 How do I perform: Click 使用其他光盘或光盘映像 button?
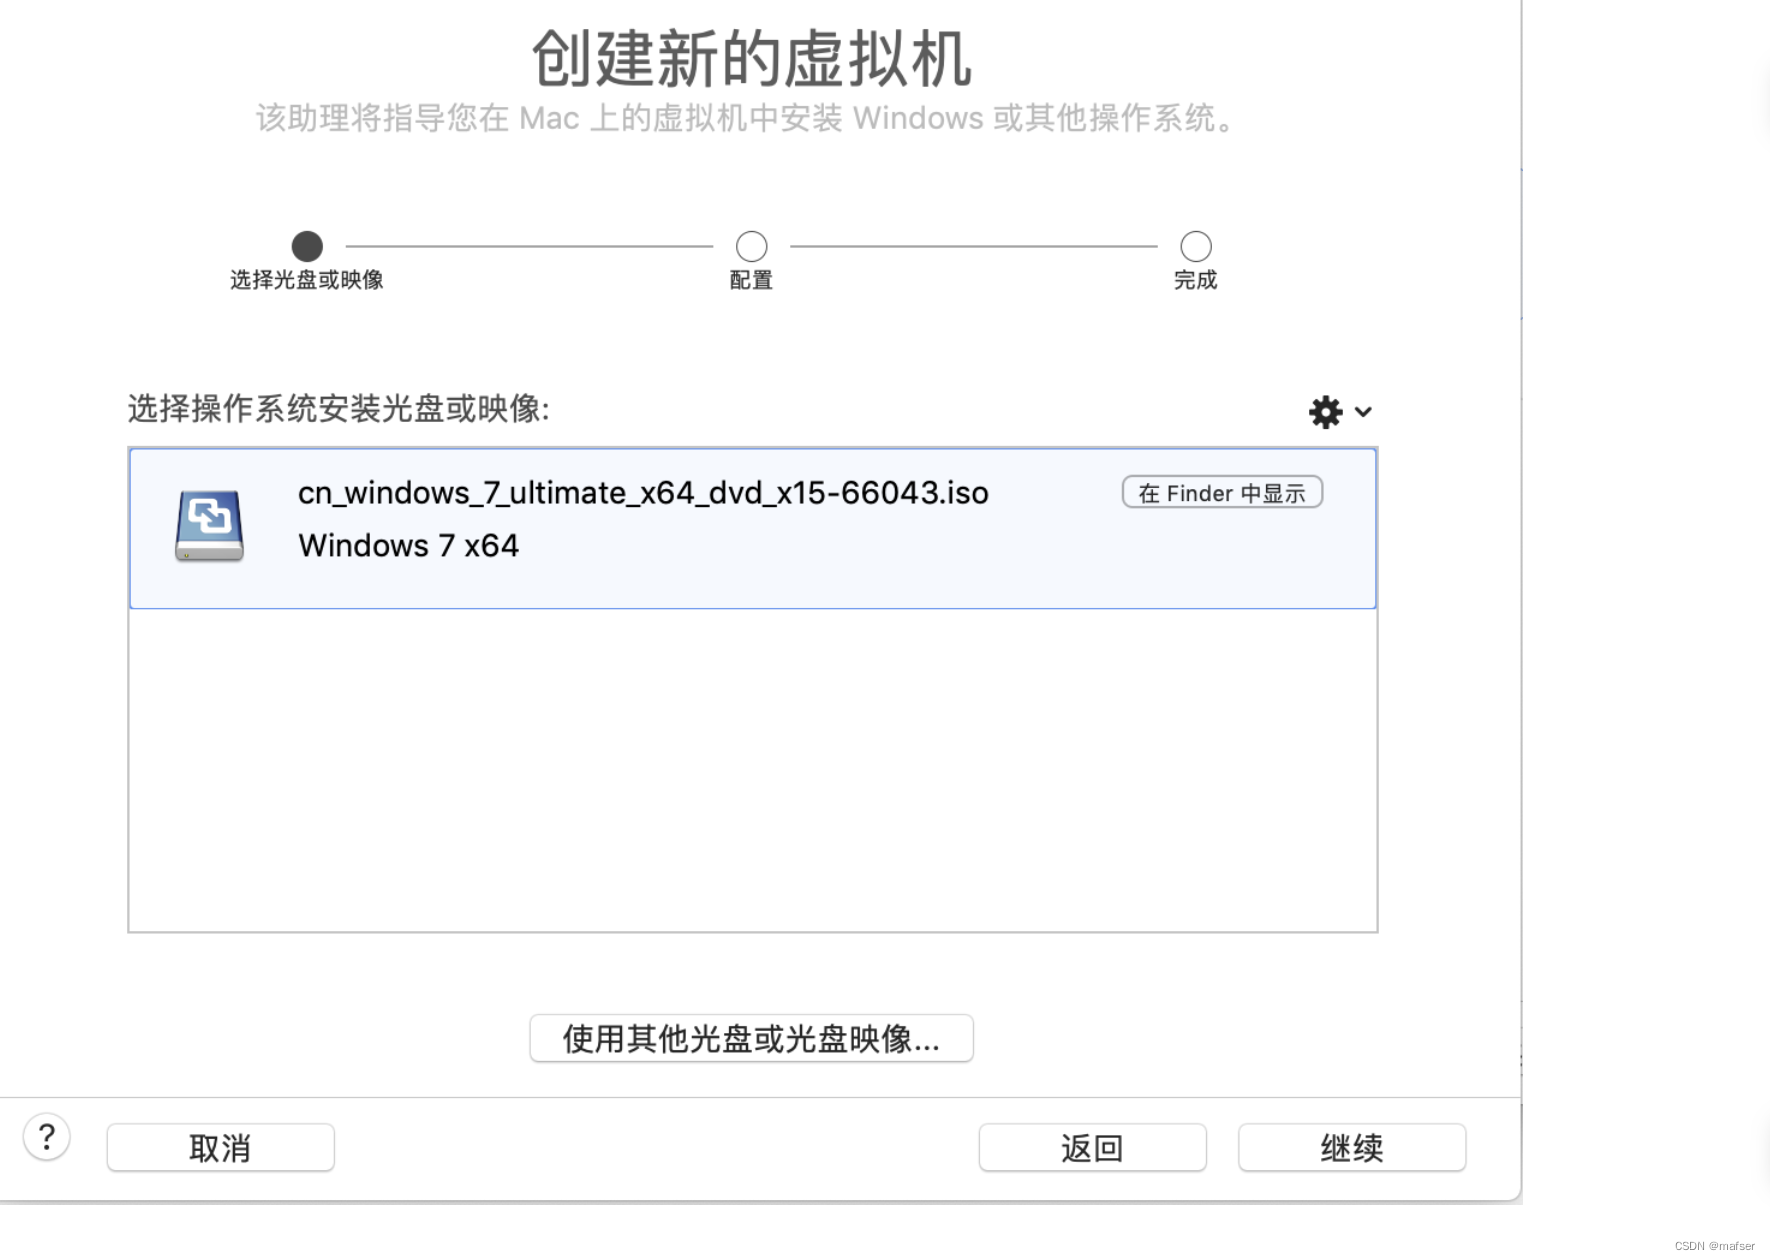click(x=751, y=1039)
